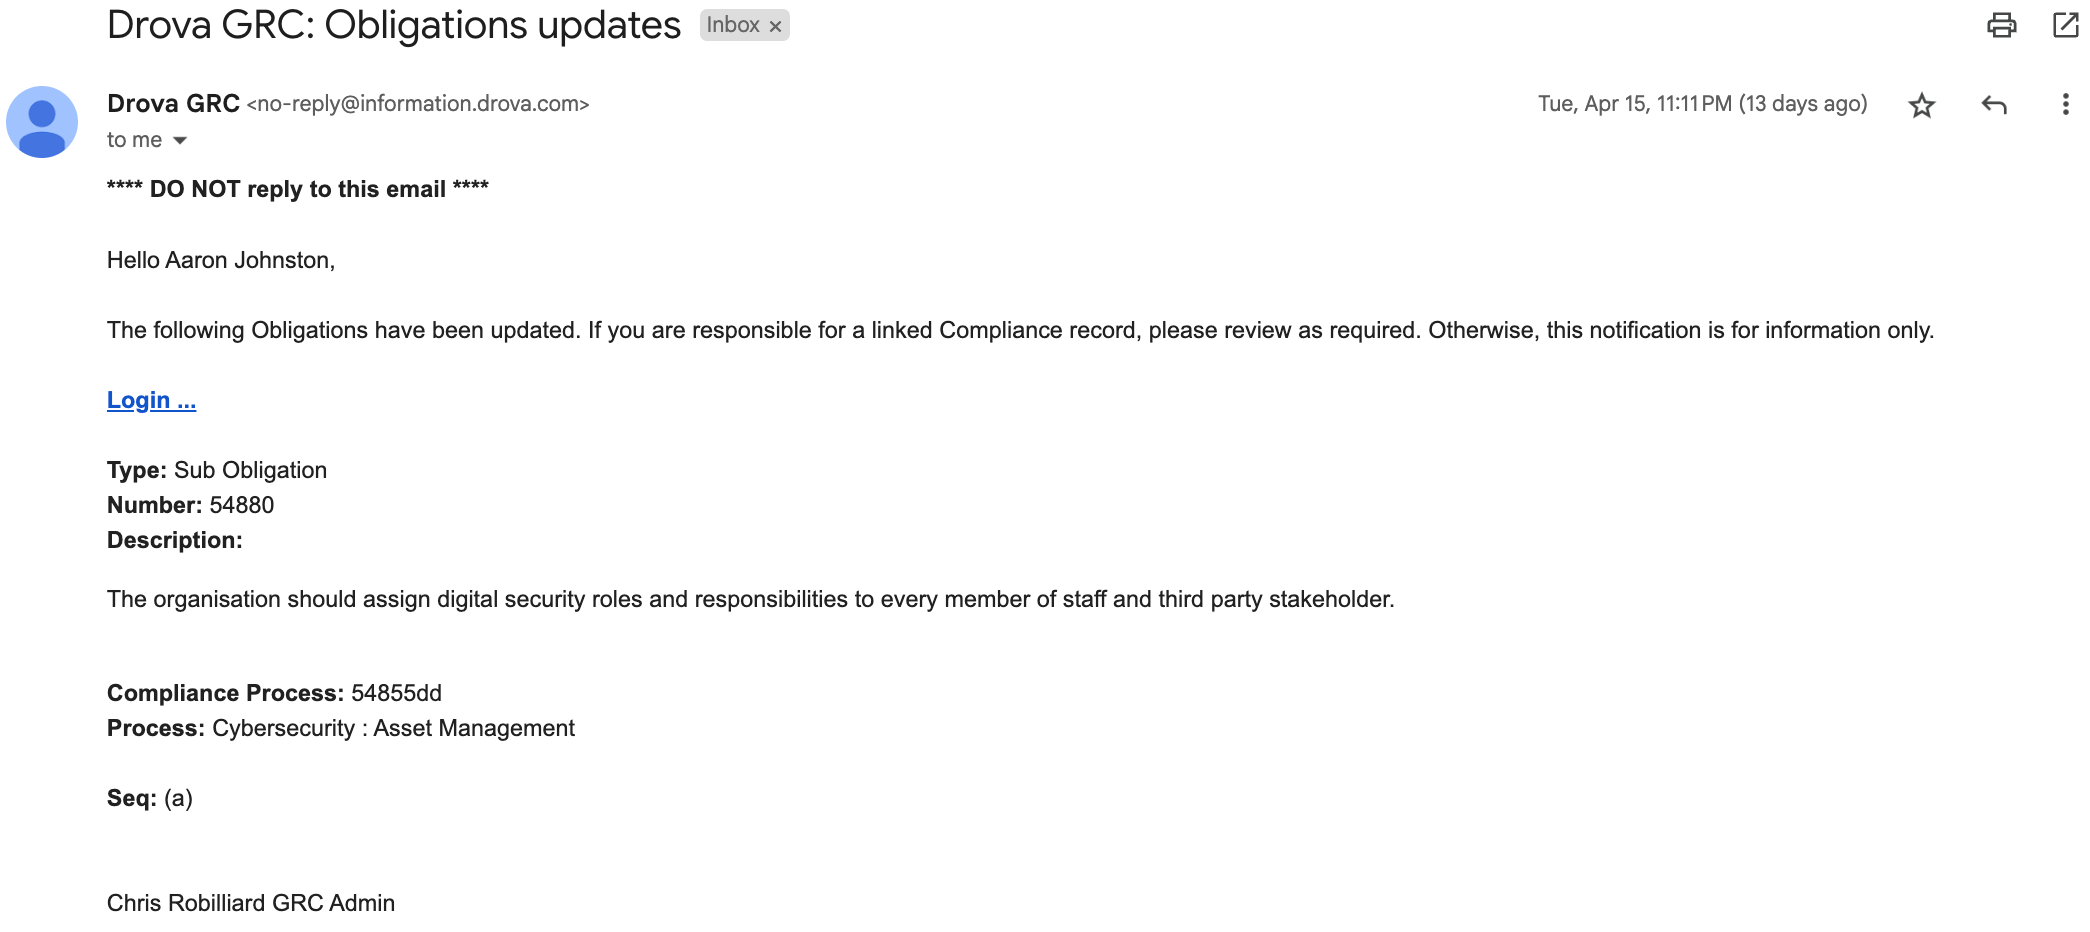Click the sender name Drova GRC

[x=173, y=103]
